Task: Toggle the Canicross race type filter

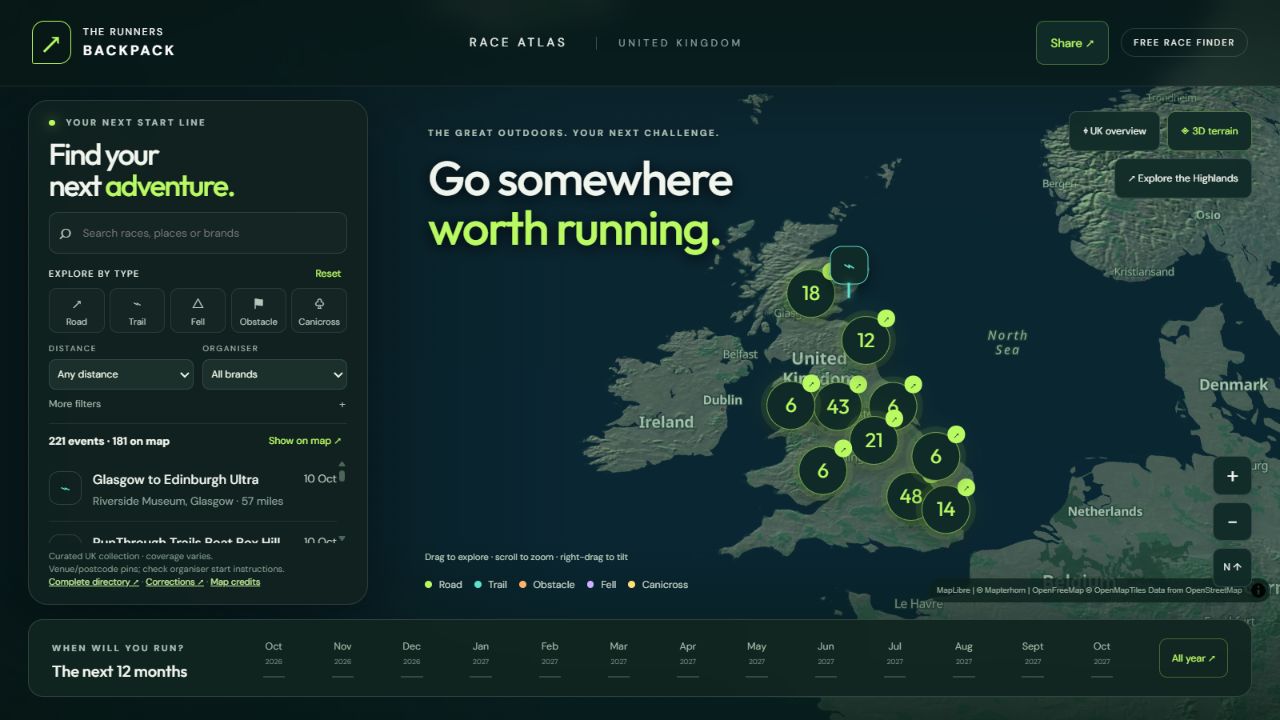Action: pyautogui.click(x=319, y=310)
